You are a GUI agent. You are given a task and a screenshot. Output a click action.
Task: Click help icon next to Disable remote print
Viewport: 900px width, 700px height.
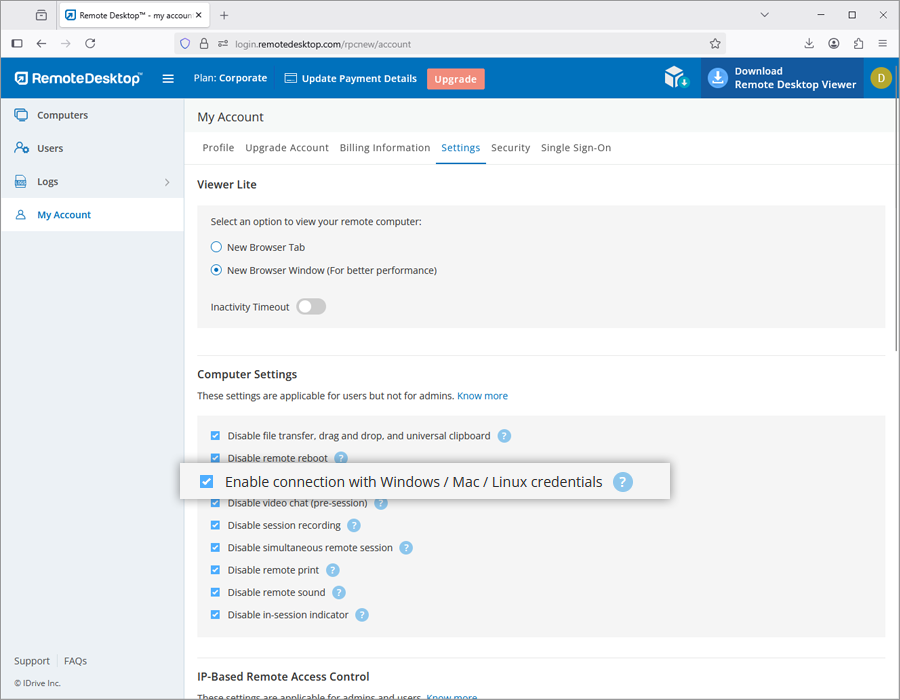pyautogui.click(x=332, y=570)
